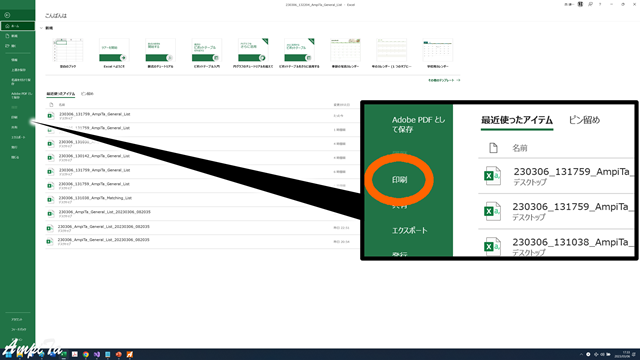Open Adobe Acrobat from the taskbar

[75, 354]
